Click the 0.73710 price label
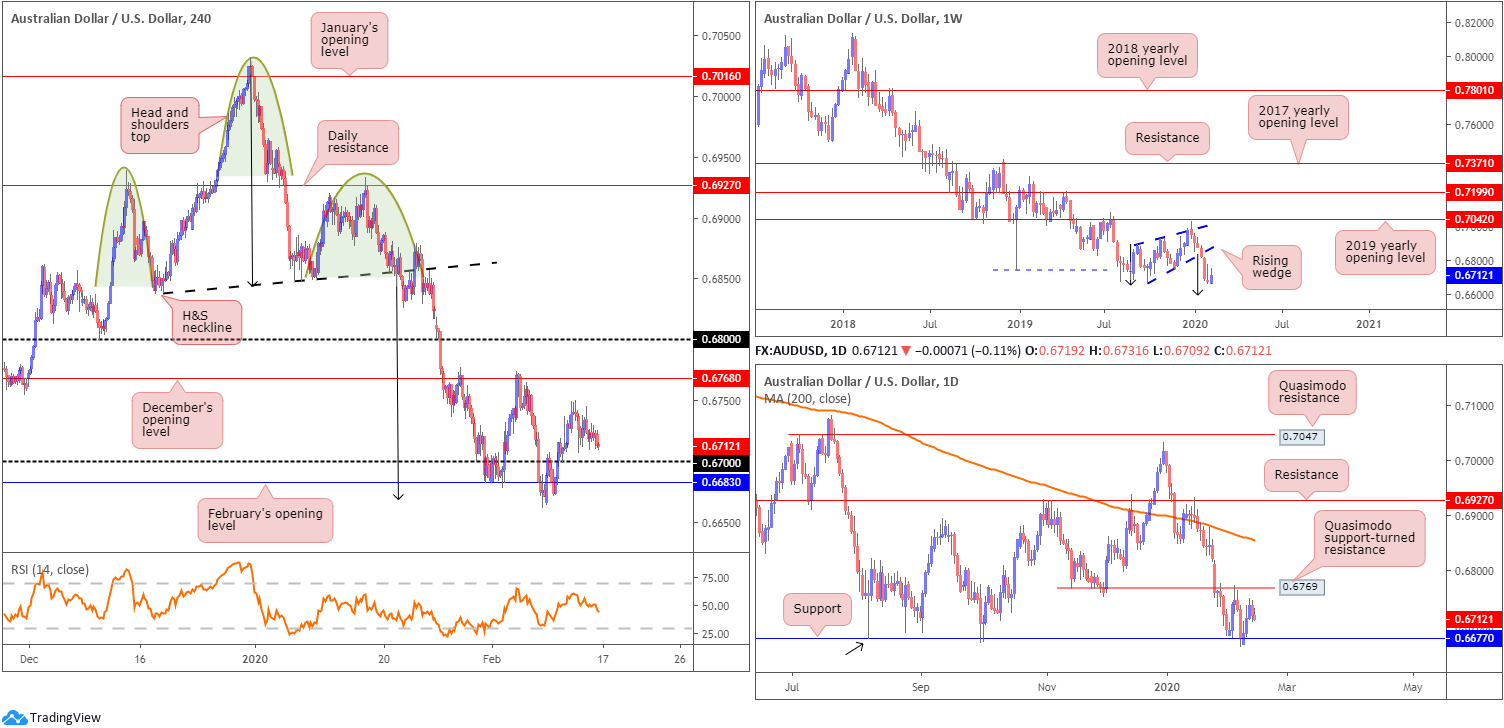Screen dimensions: 1504x728 click(x=1473, y=162)
